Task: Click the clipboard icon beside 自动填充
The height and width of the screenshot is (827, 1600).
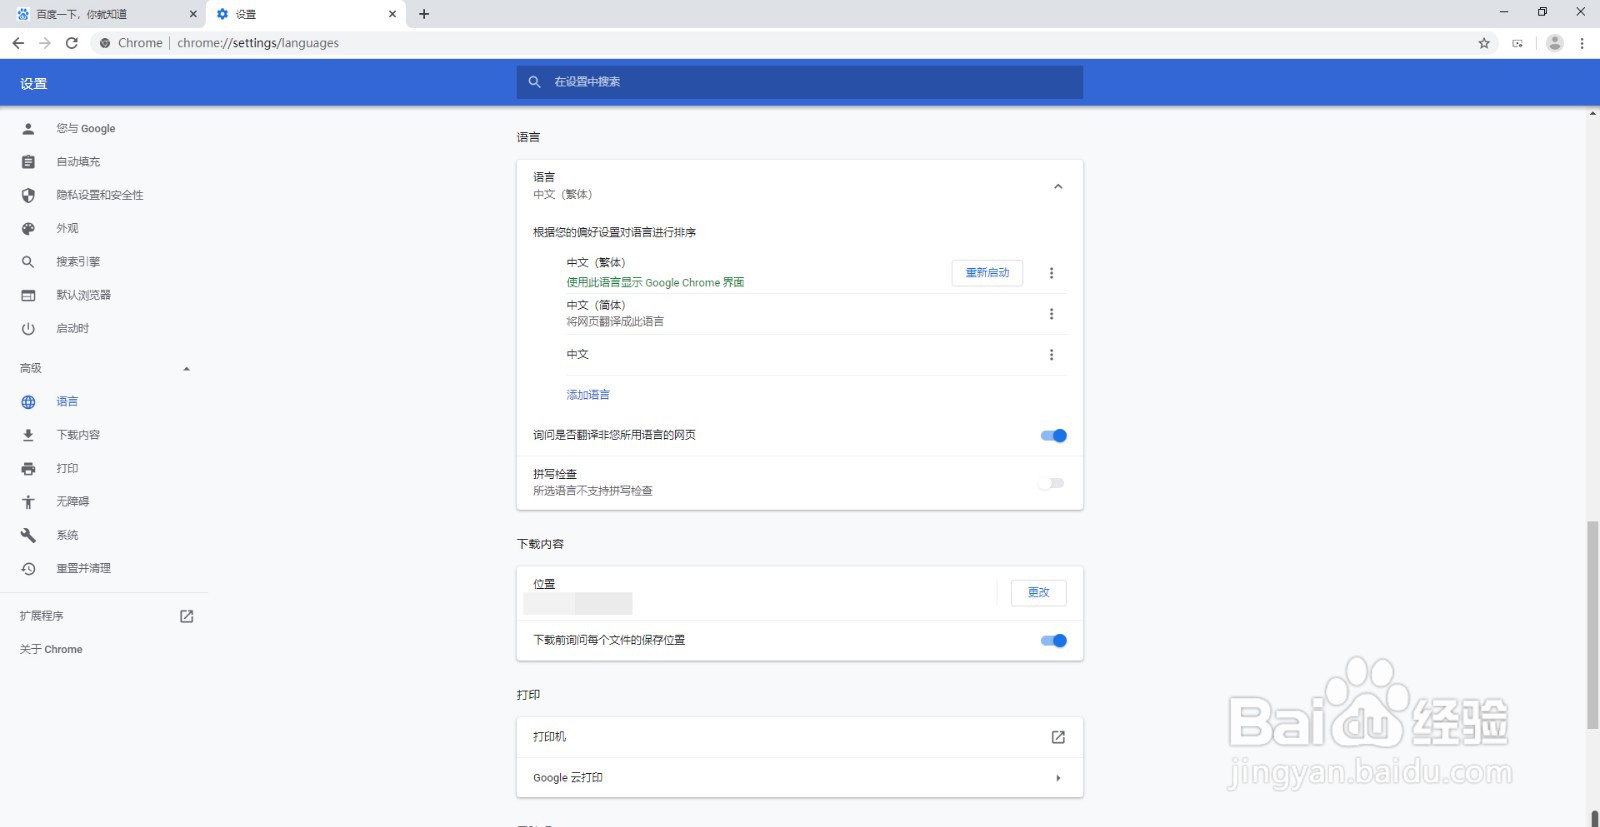Action: 28,162
